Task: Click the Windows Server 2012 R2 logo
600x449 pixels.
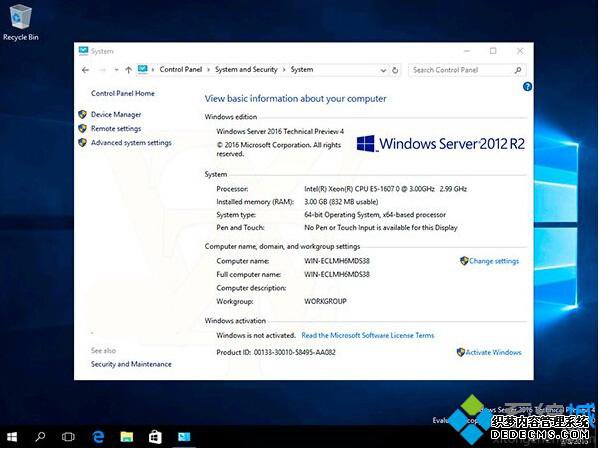Action: [x=440, y=144]
